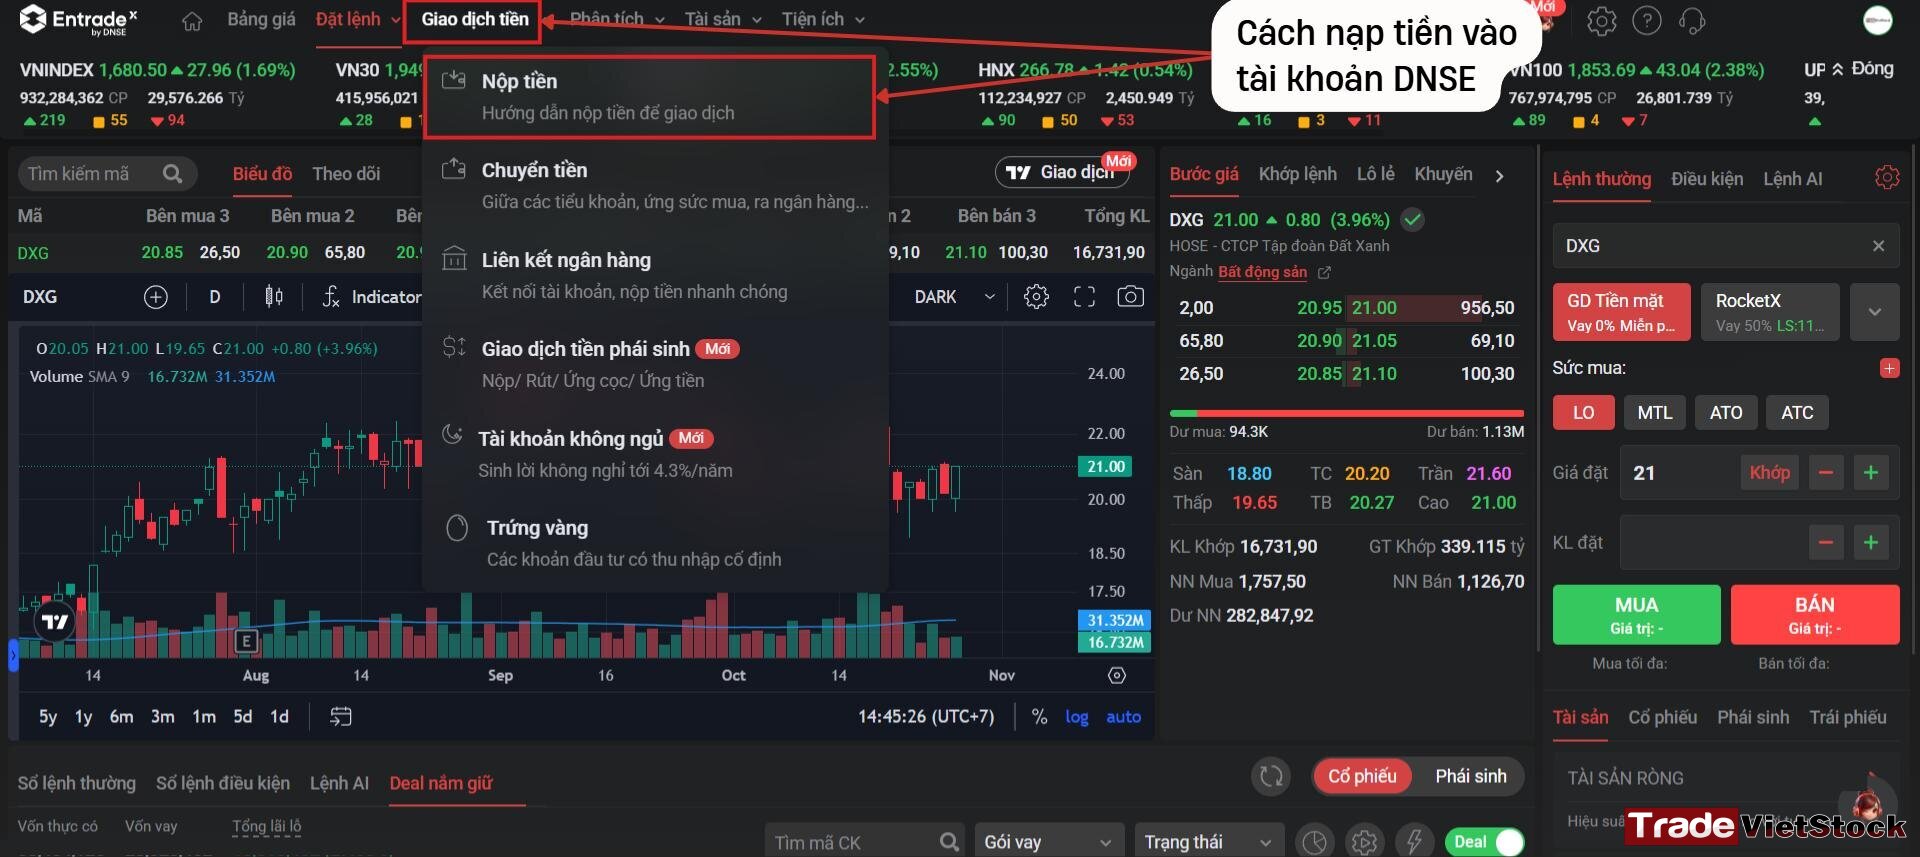The height and width of the screenshot is (857, 1920).
Task: Open the user avatar in top right
Action: pos(1877,20)
